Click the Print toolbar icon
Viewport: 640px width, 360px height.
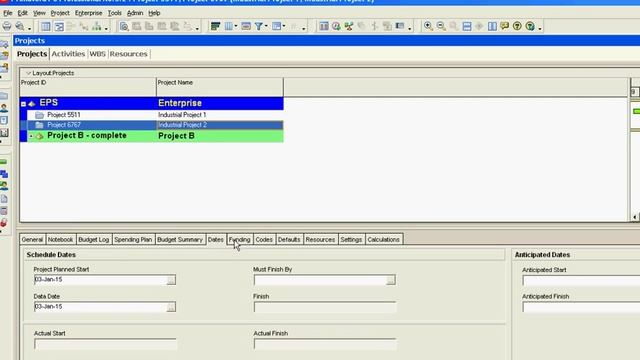click(7, 26)
